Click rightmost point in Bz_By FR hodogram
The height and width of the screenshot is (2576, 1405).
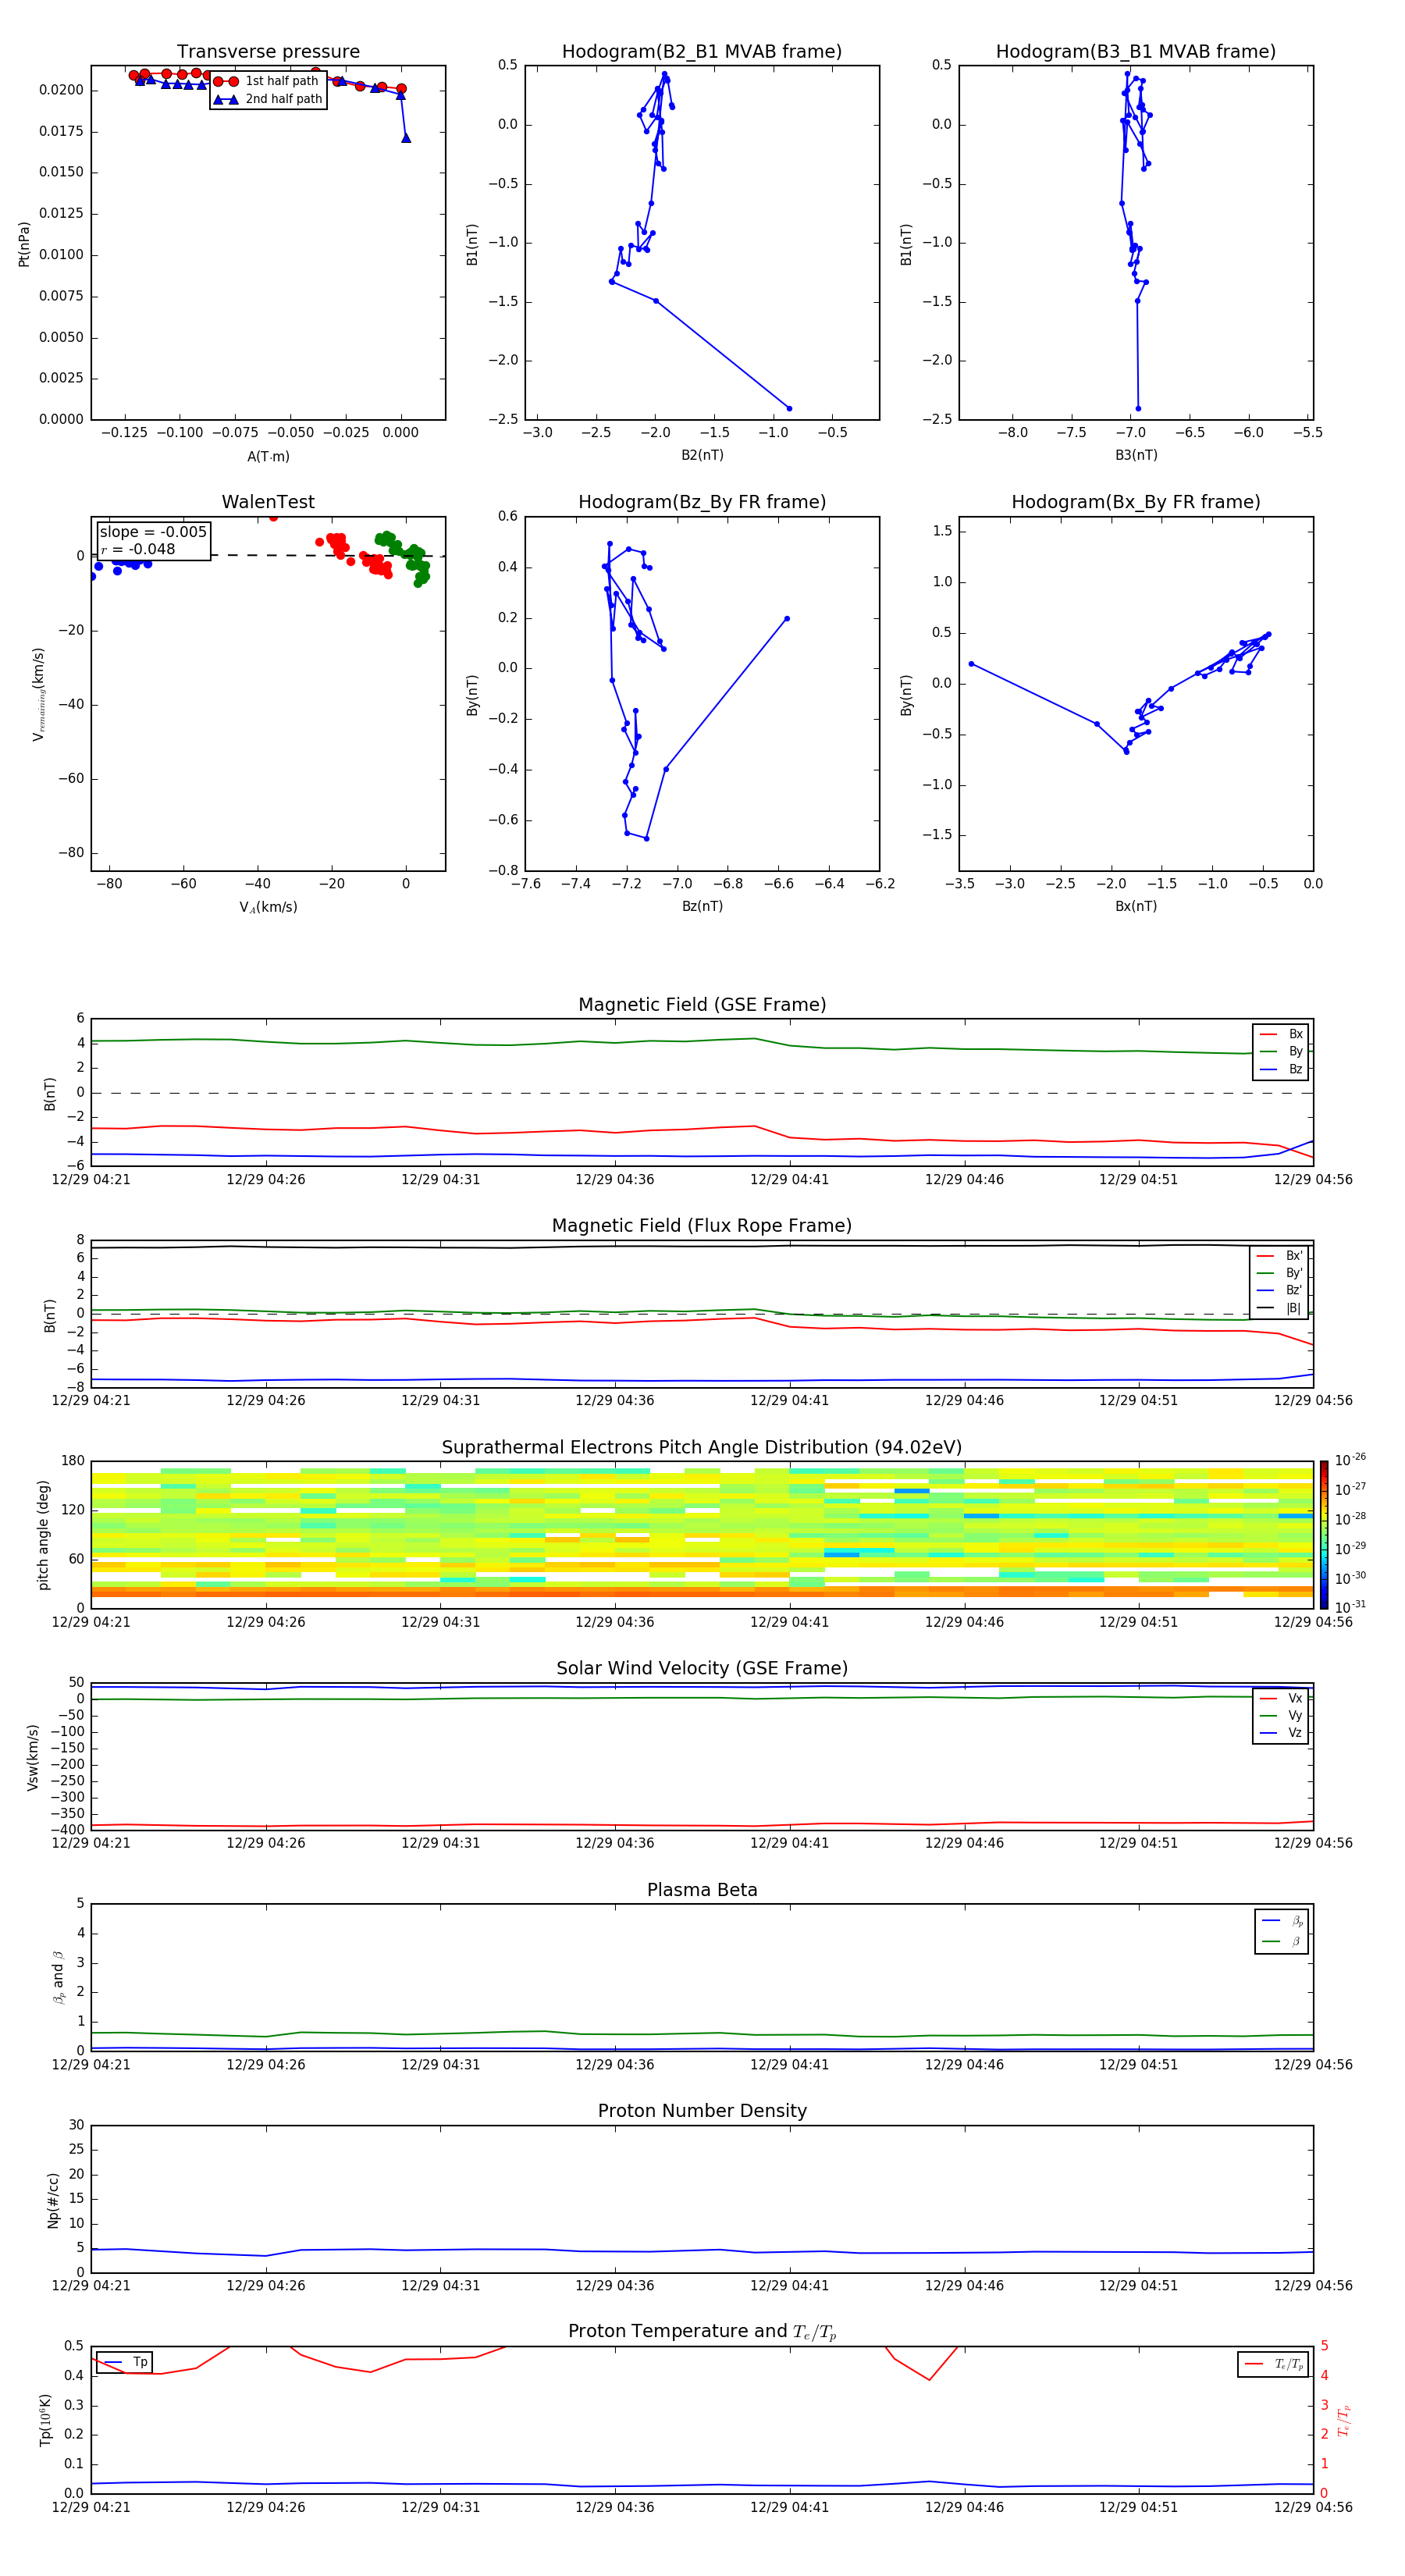787,618
